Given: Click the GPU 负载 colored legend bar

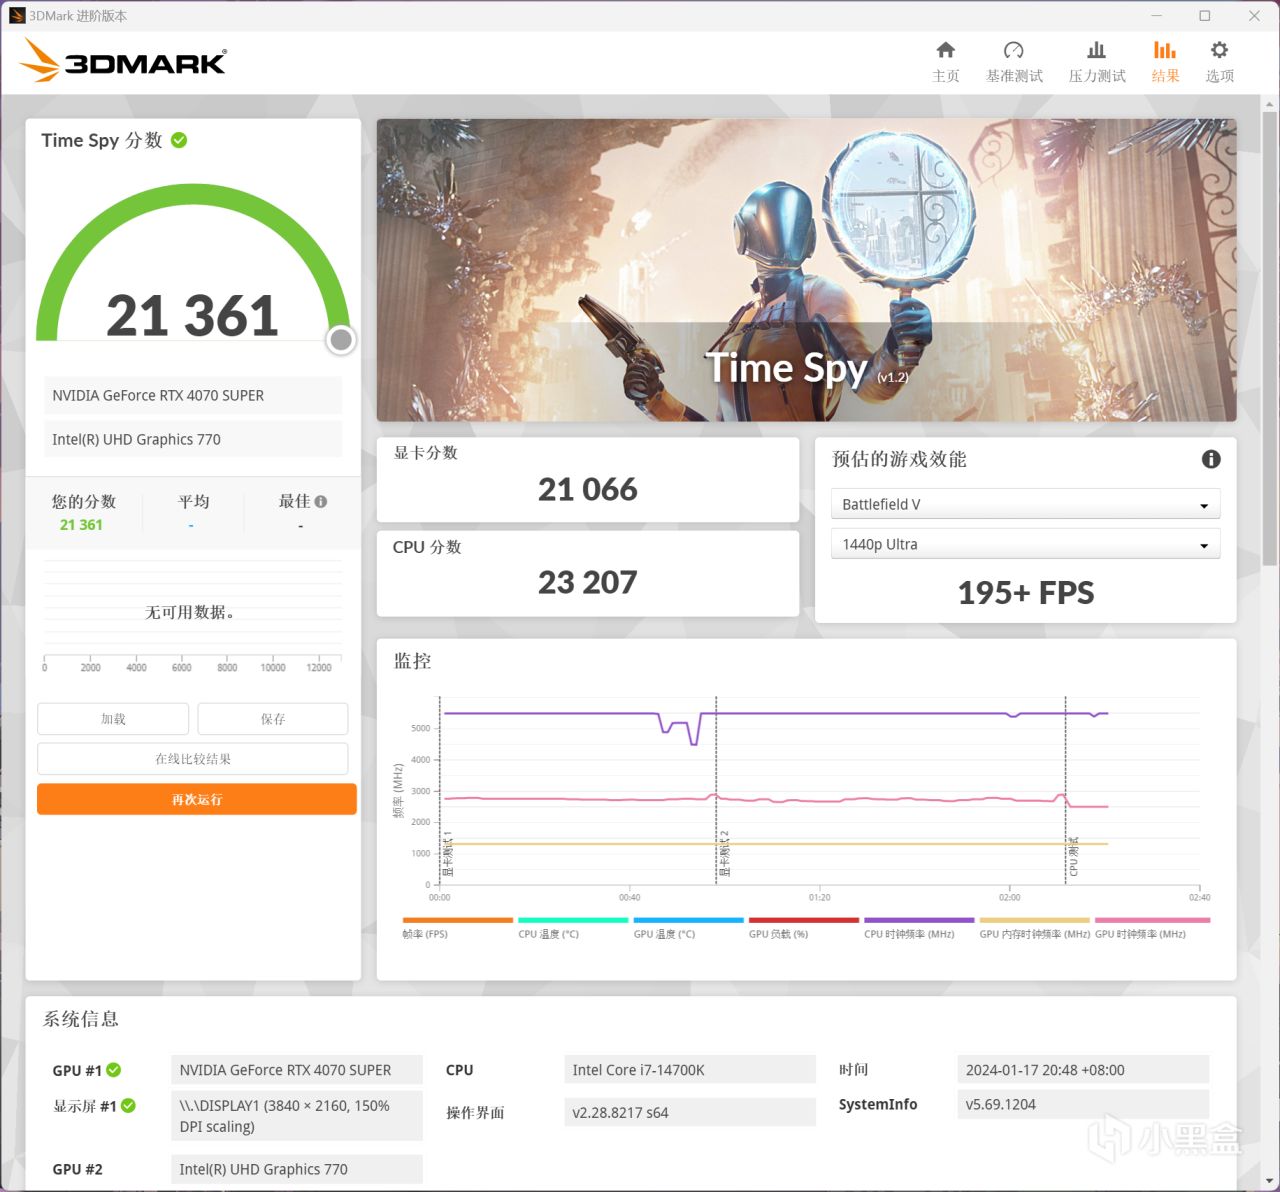Looking at the screenshot, I should coord(803,920).
